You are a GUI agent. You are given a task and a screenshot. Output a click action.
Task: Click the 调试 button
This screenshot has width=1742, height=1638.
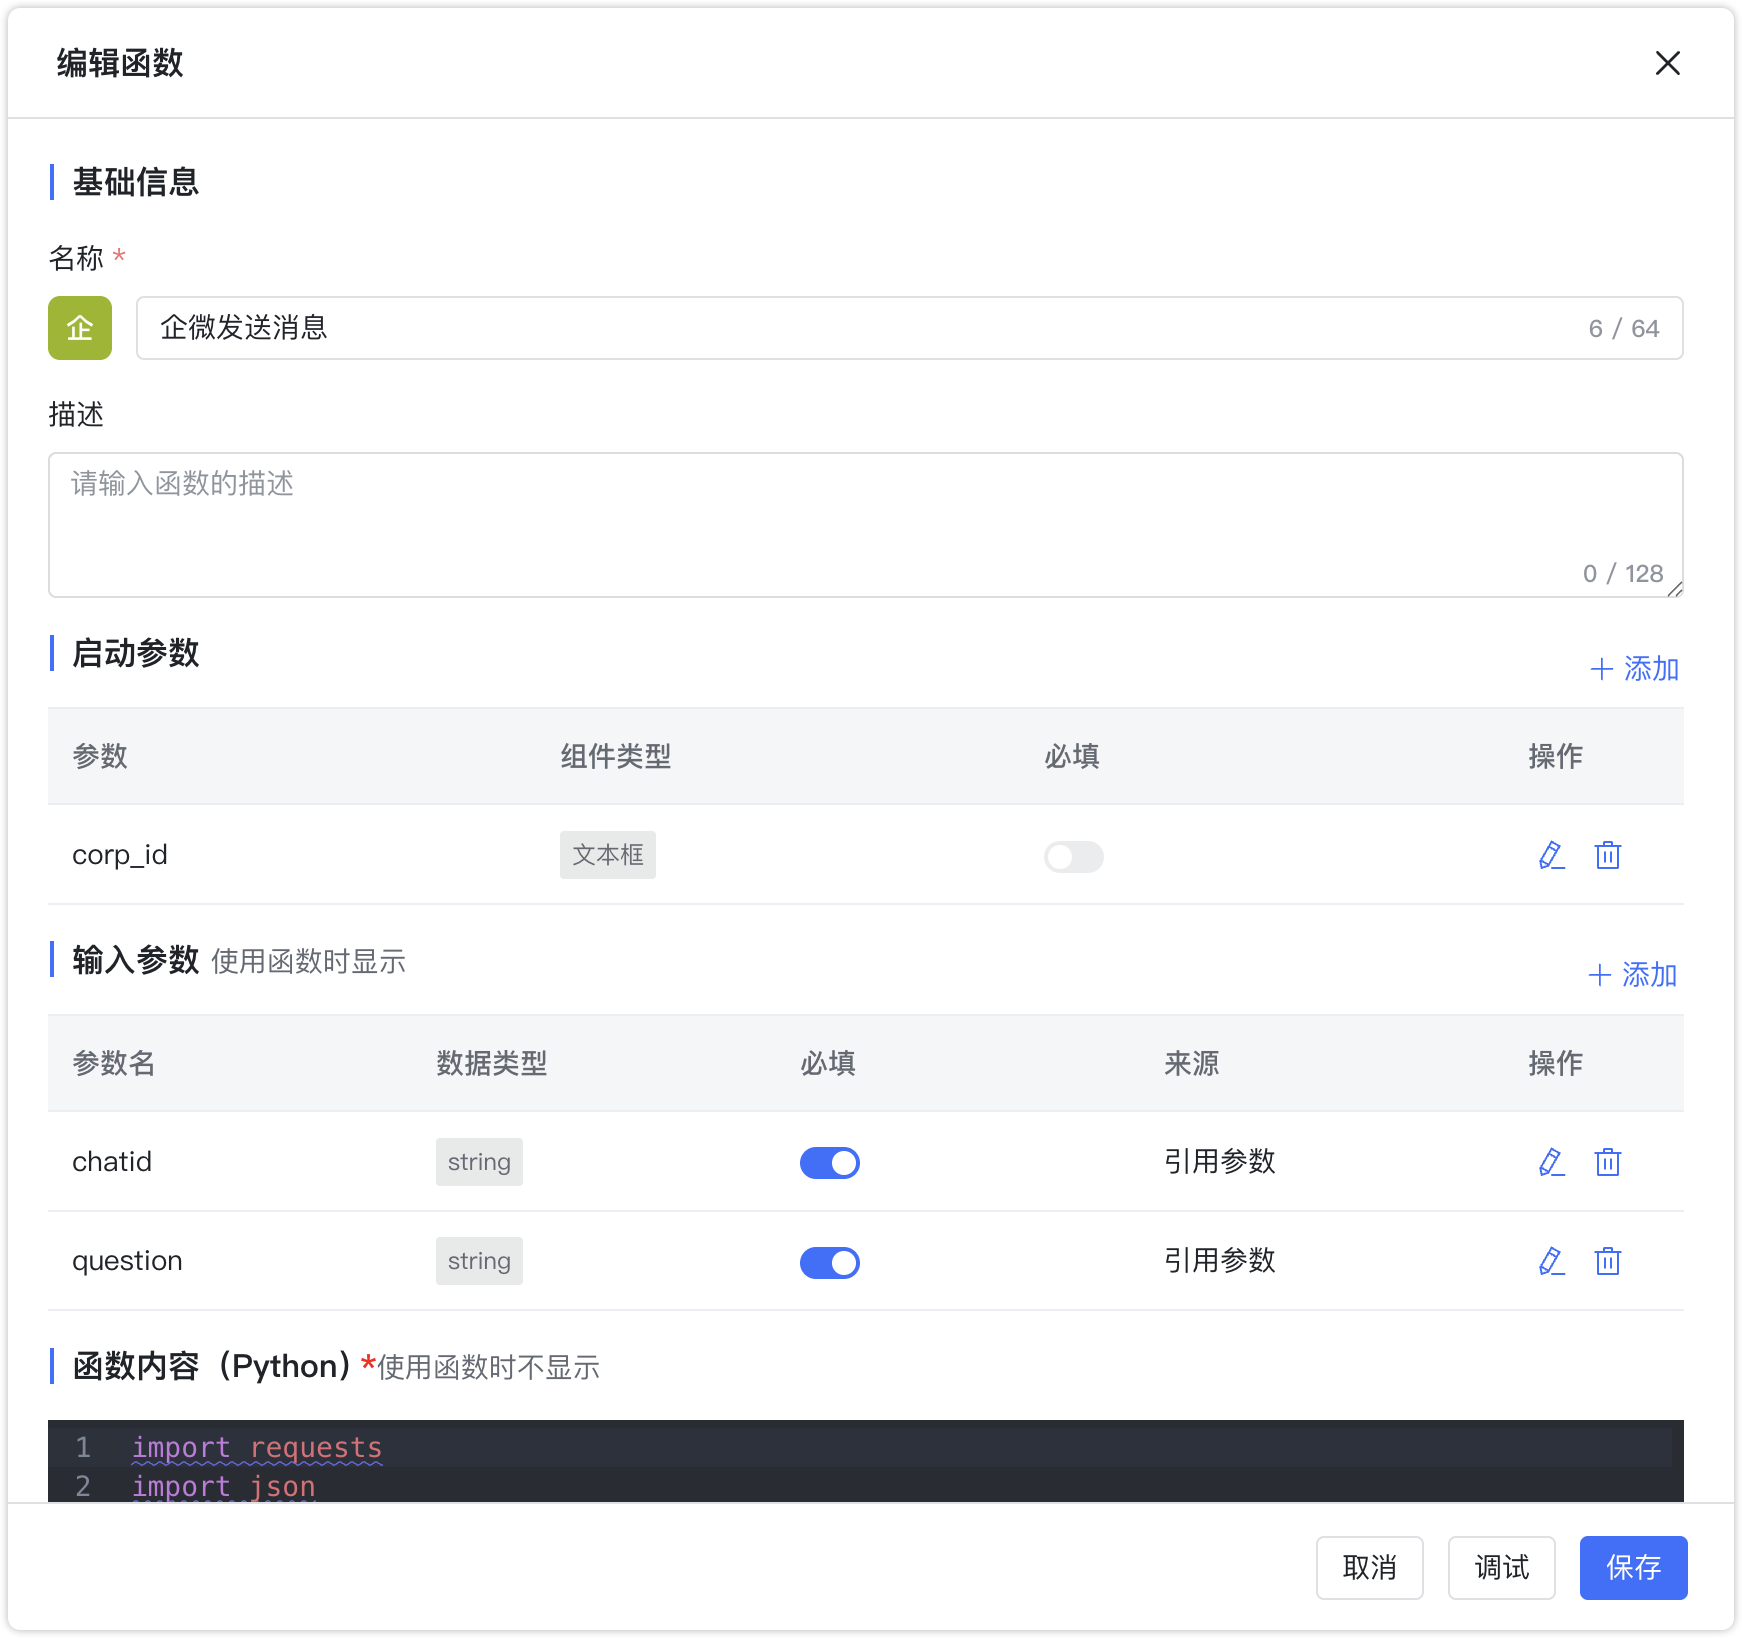click(x=1502, y=1568)
